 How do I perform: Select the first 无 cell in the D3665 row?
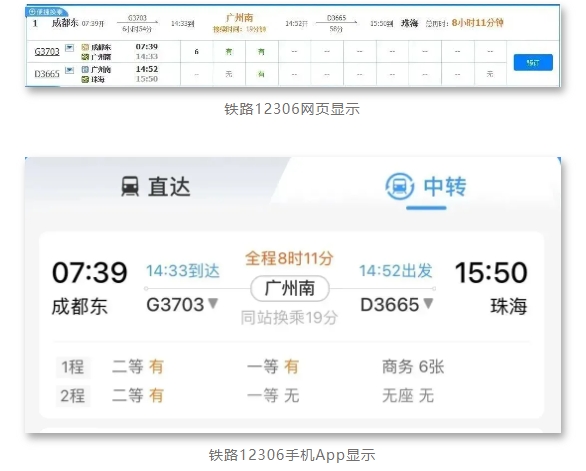[229, 74]
